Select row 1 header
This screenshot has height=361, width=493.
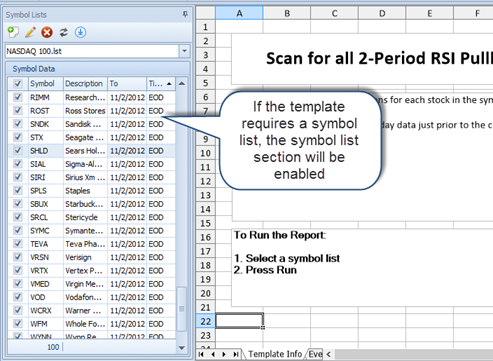point(206,27)
